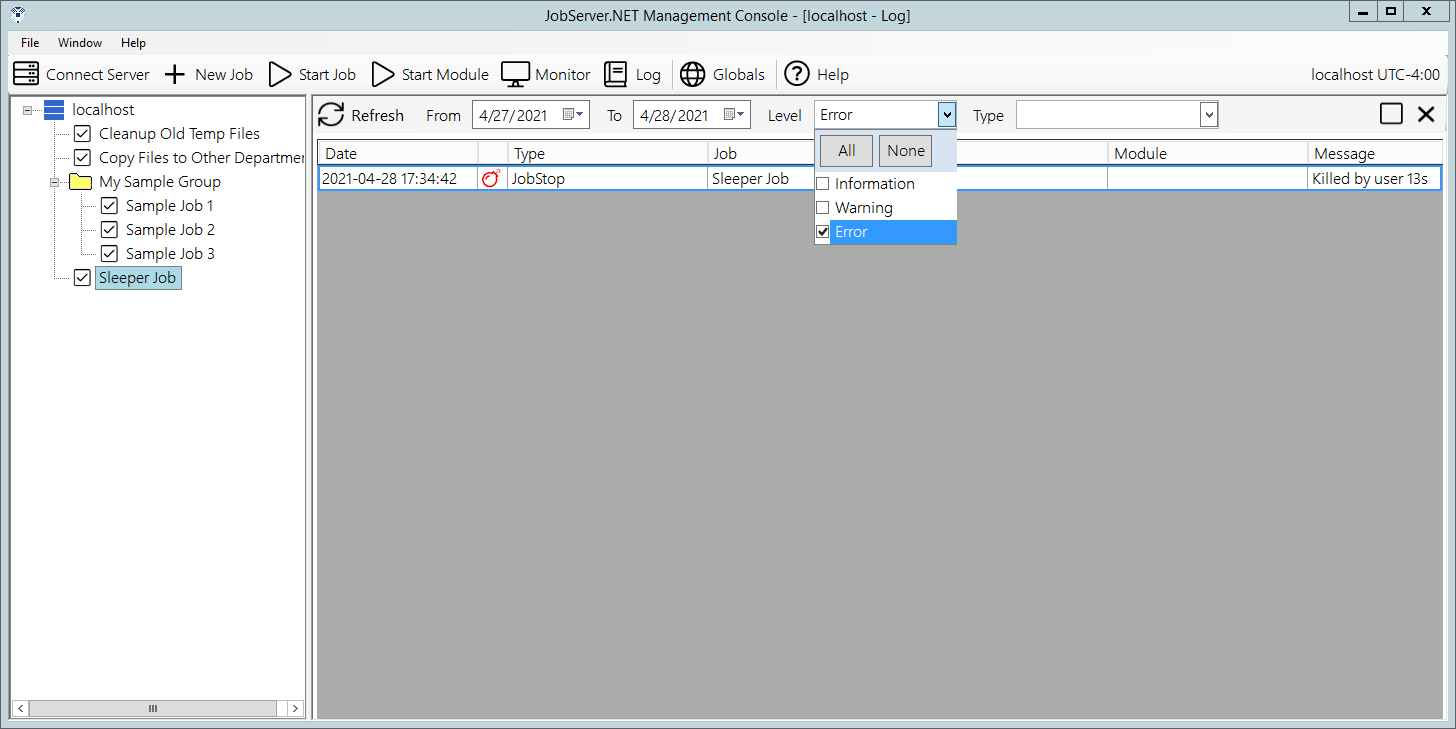This screenshot has height=729, width=1456.
Task: Open the From date calendar picker
Action: pos(573,115)
